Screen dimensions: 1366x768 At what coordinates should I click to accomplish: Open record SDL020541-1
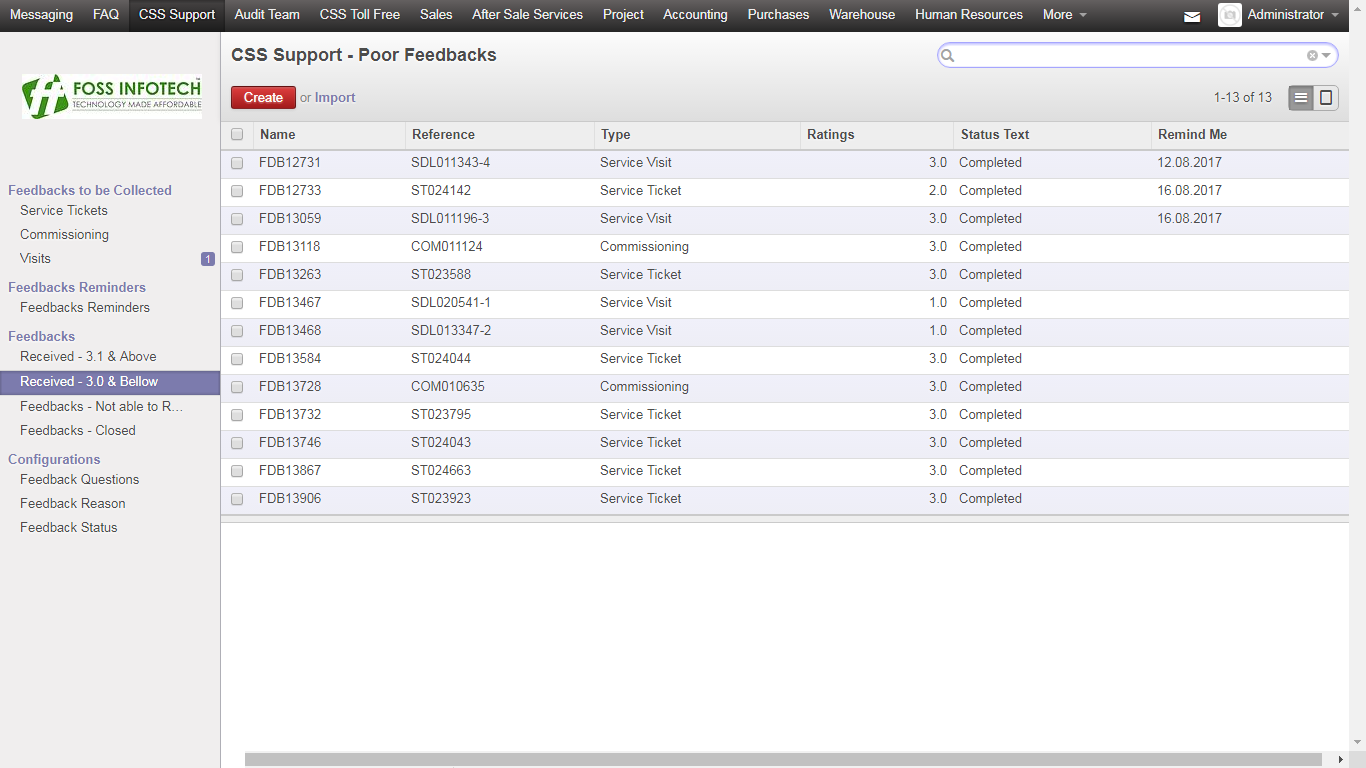(x=451, y=303)
